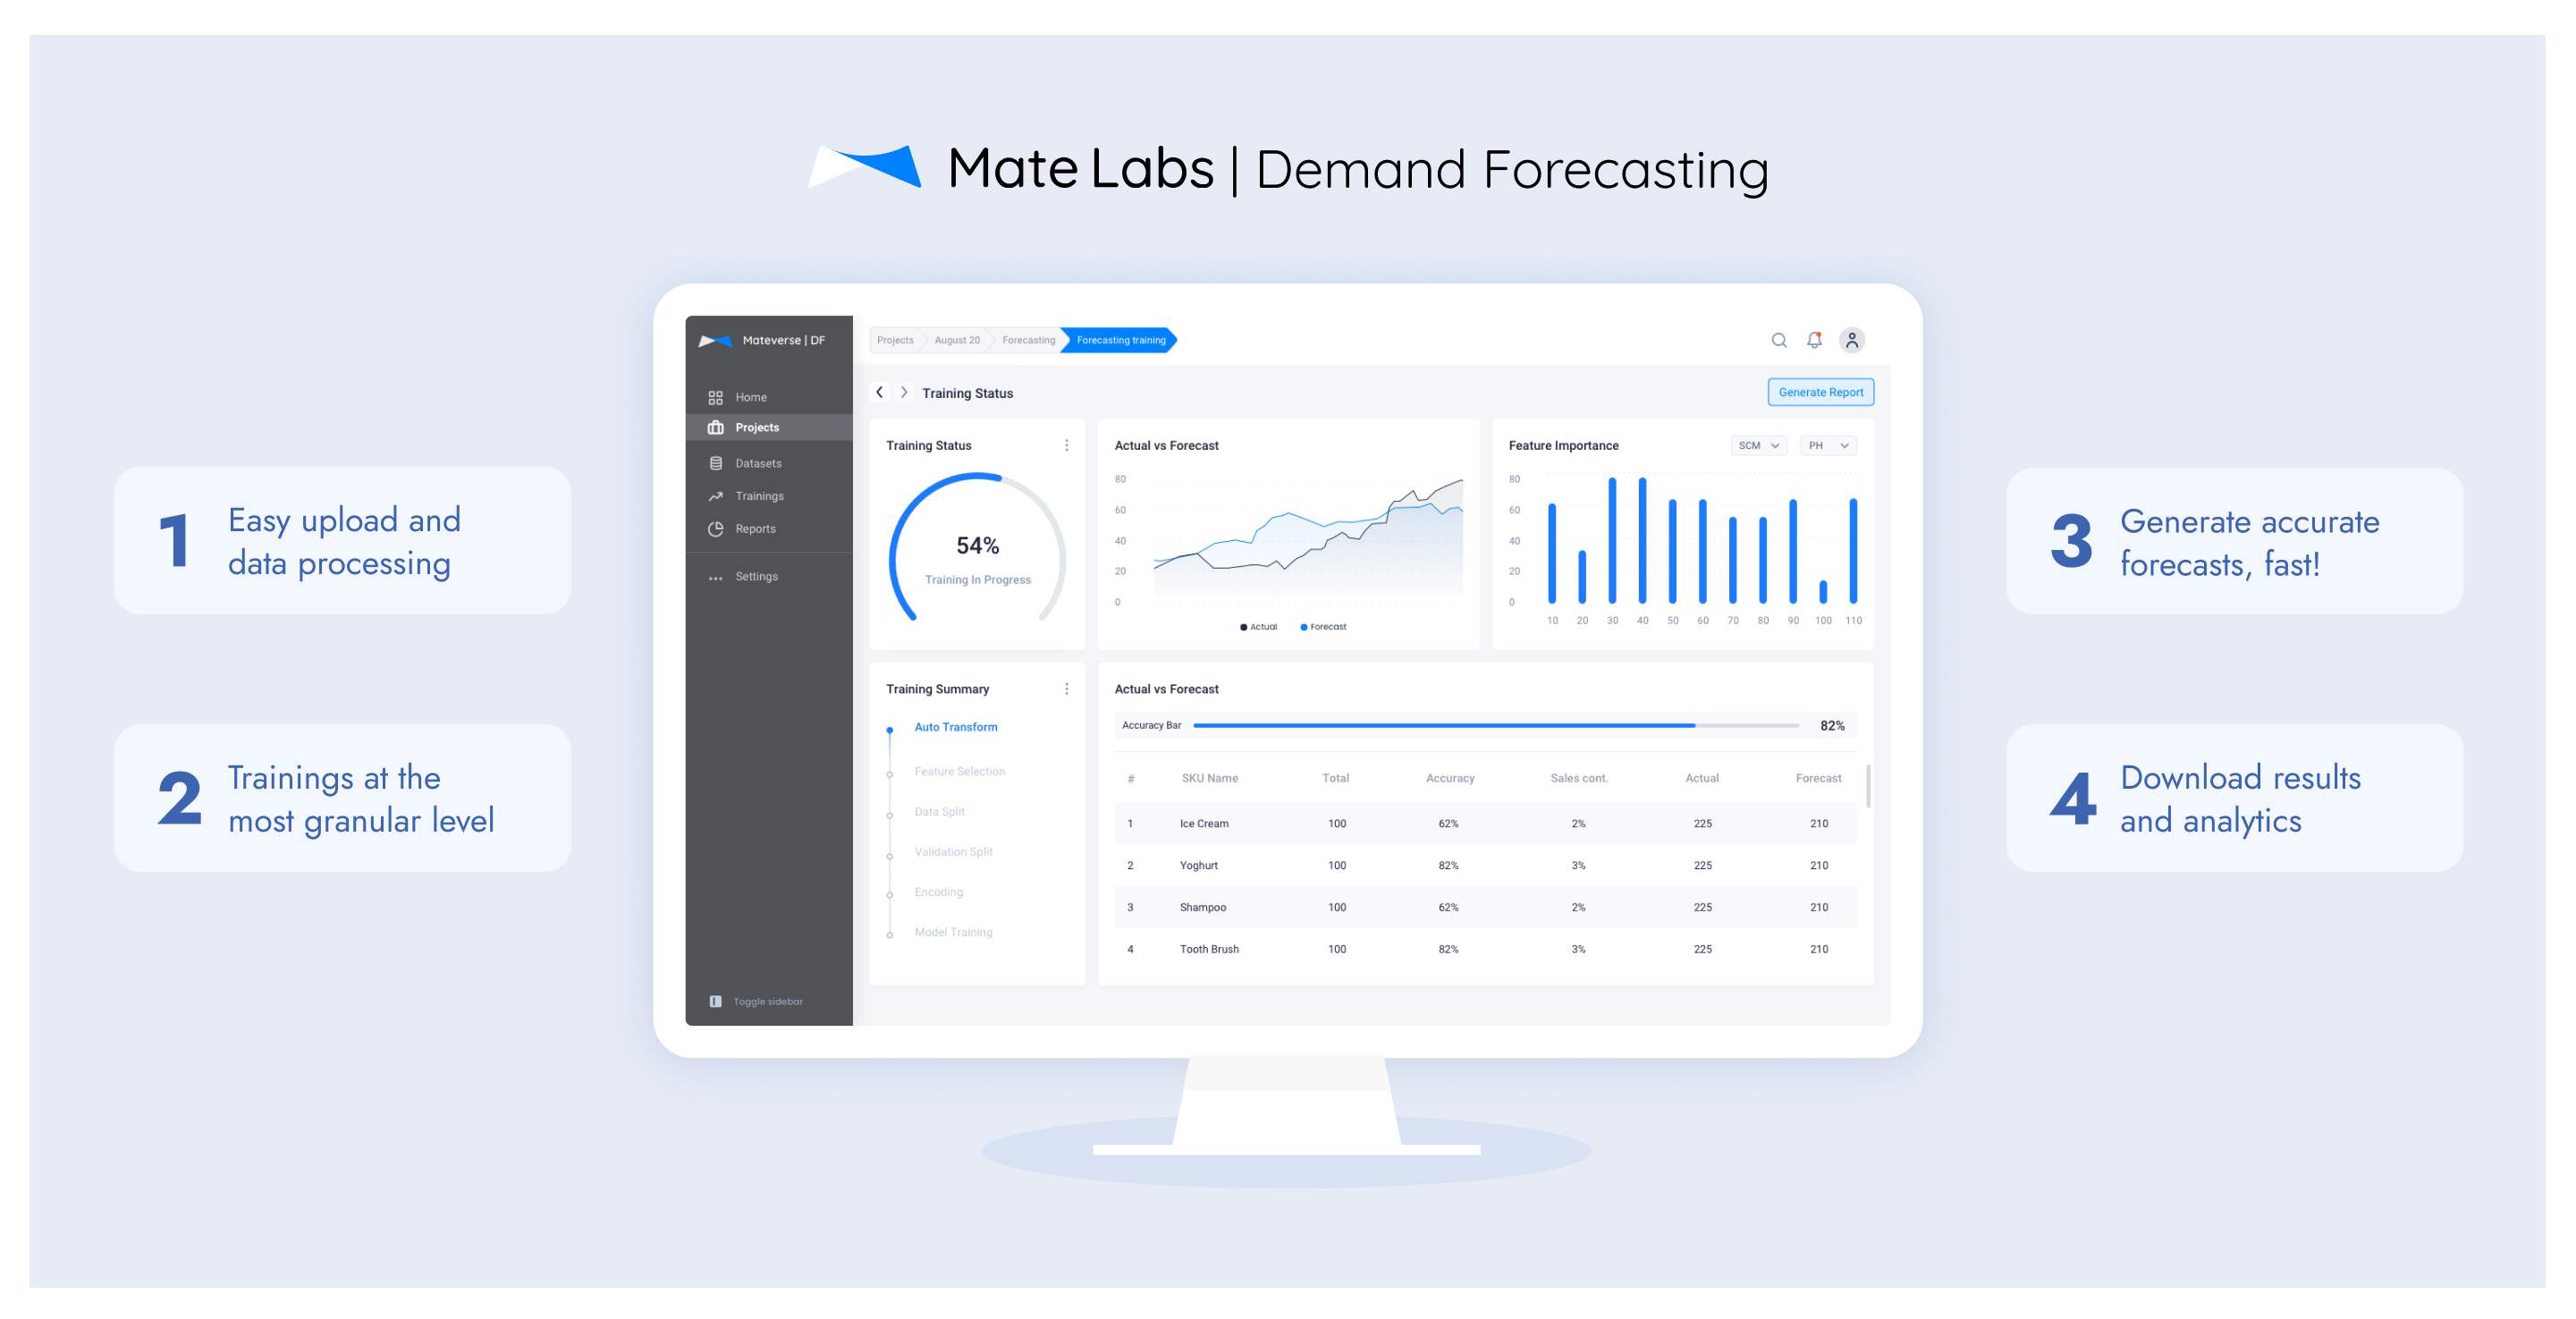Viewport: 2576px width, 1319px height.
Task: Select the PH dropdown in Feature Importance
Action: [x=1821, y=446]
